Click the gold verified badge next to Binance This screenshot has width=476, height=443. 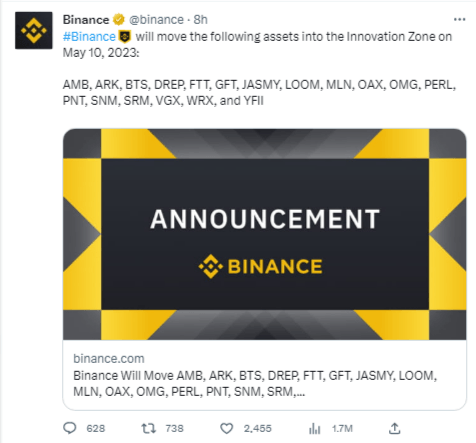click(x=118, y=20)
